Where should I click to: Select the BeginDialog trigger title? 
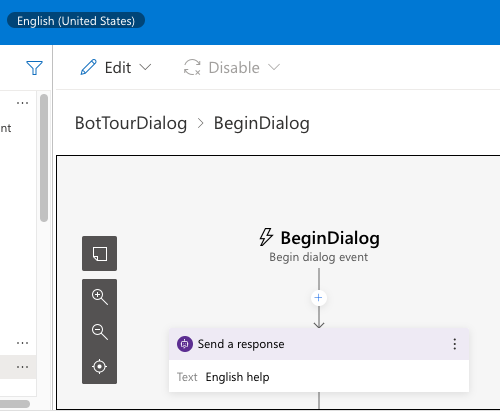pos(330,238)
